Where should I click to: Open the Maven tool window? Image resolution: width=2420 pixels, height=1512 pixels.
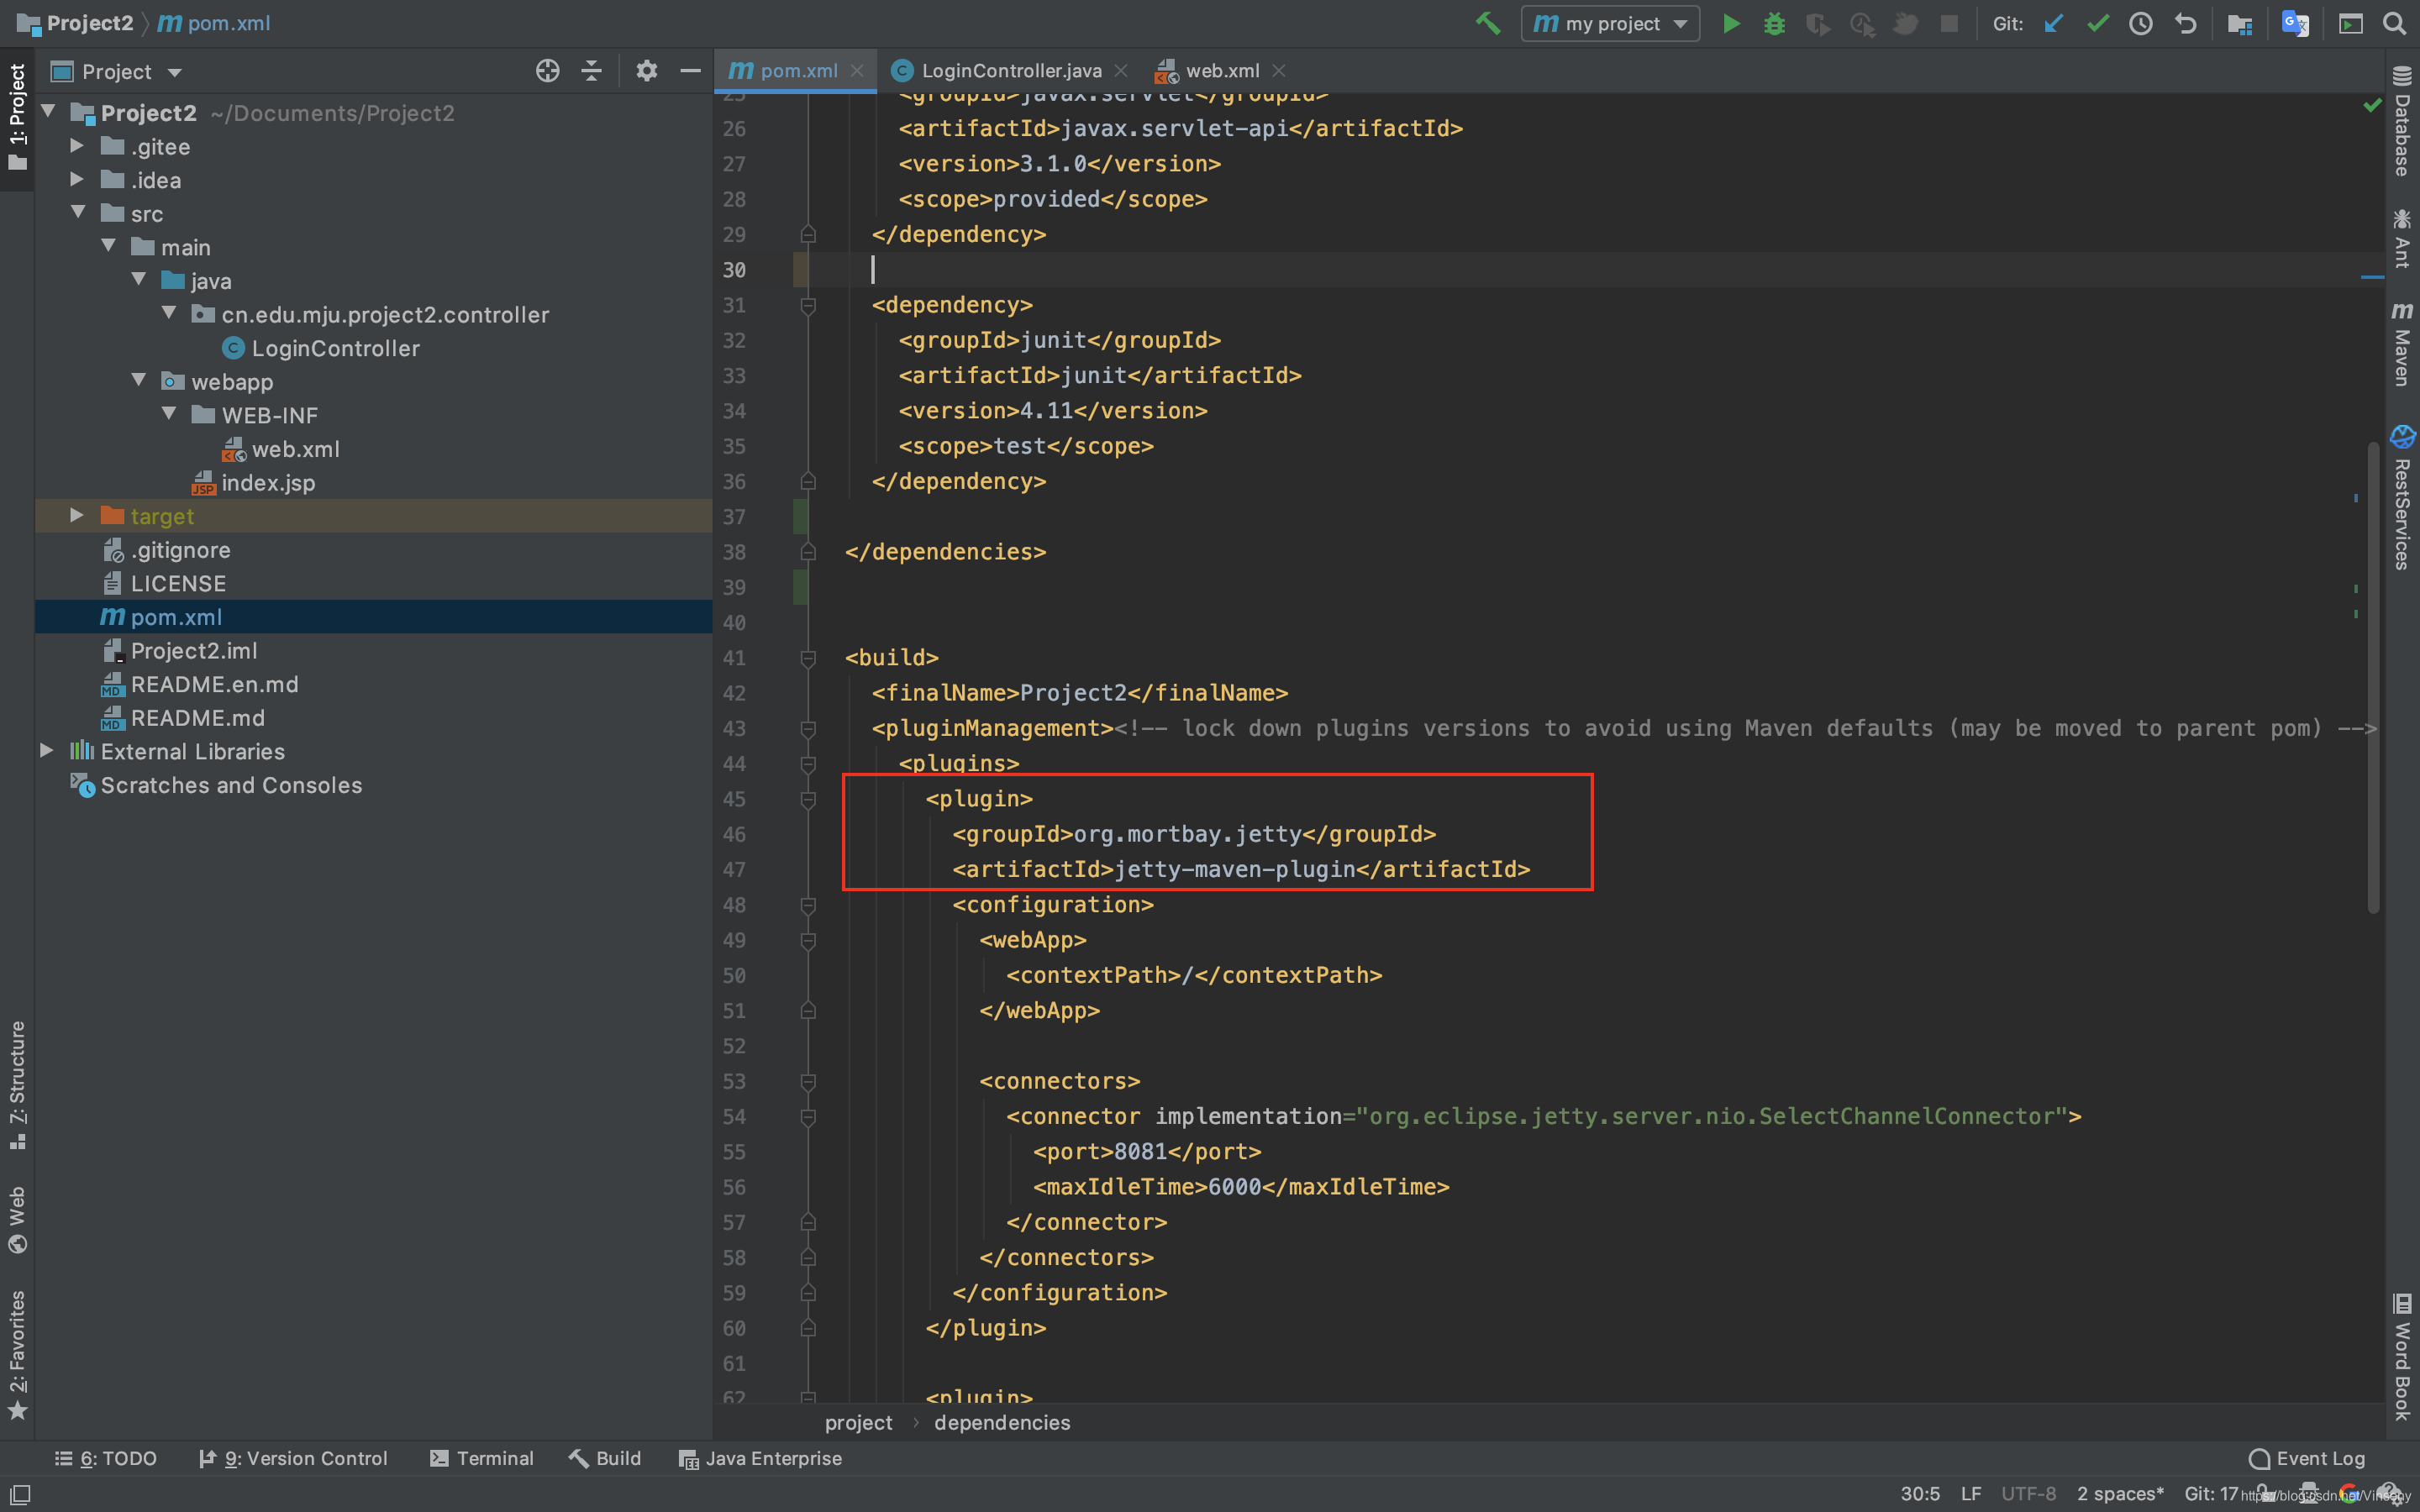click(2402, 344)
